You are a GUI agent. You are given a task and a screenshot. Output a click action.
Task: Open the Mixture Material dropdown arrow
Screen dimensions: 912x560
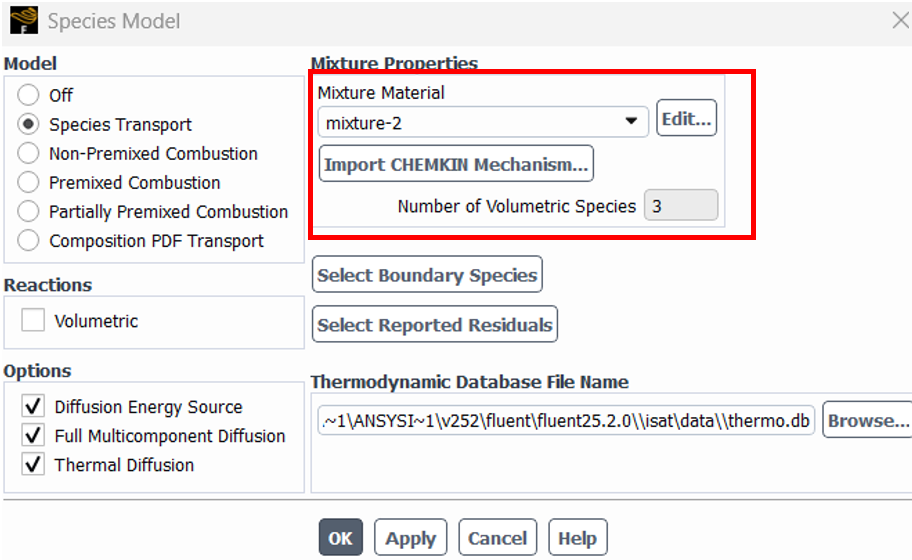pos(631,122)
